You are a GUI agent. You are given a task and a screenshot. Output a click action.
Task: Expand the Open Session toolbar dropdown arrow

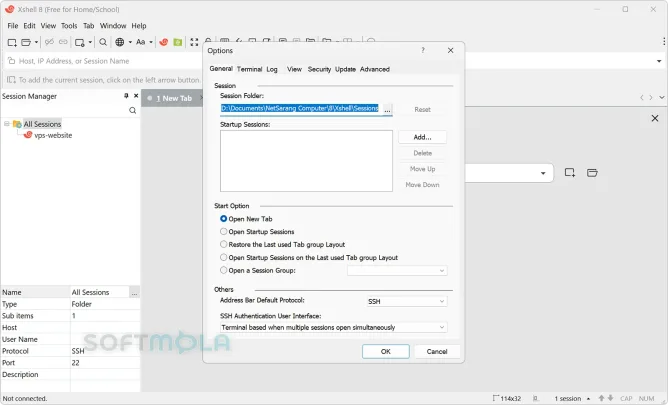pos(36,42)
